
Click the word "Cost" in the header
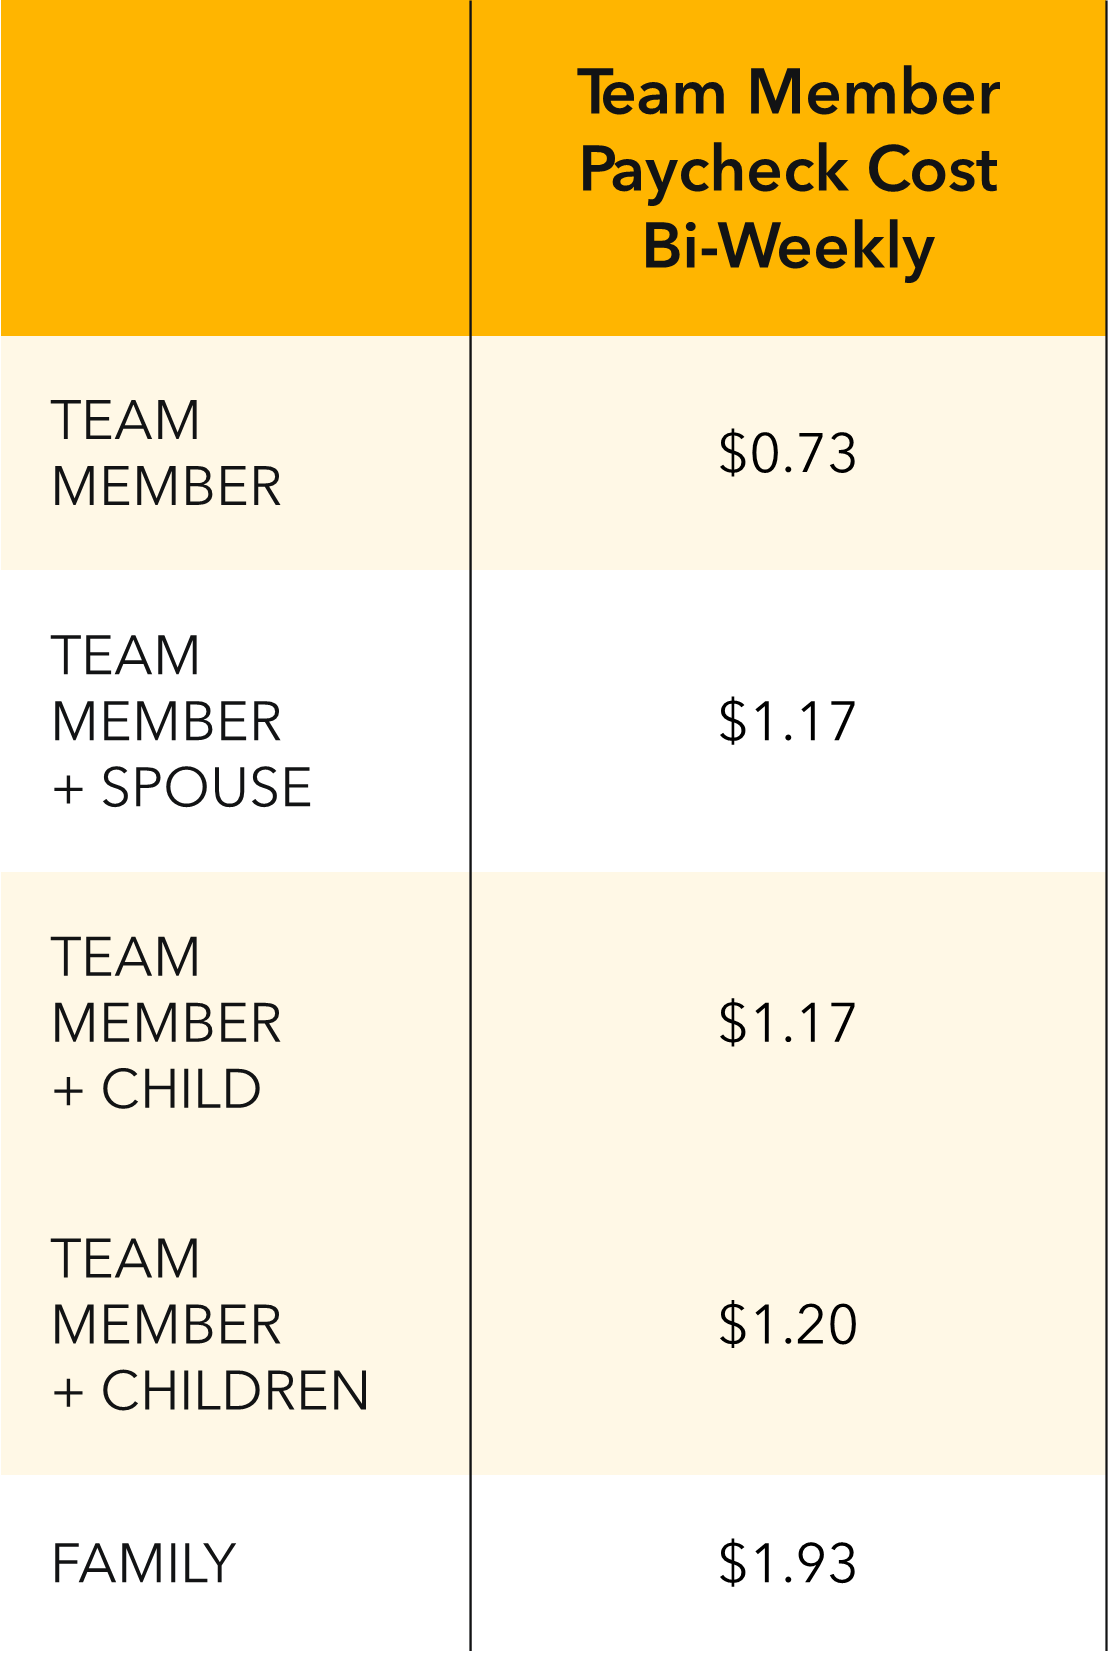click(932, 169)
